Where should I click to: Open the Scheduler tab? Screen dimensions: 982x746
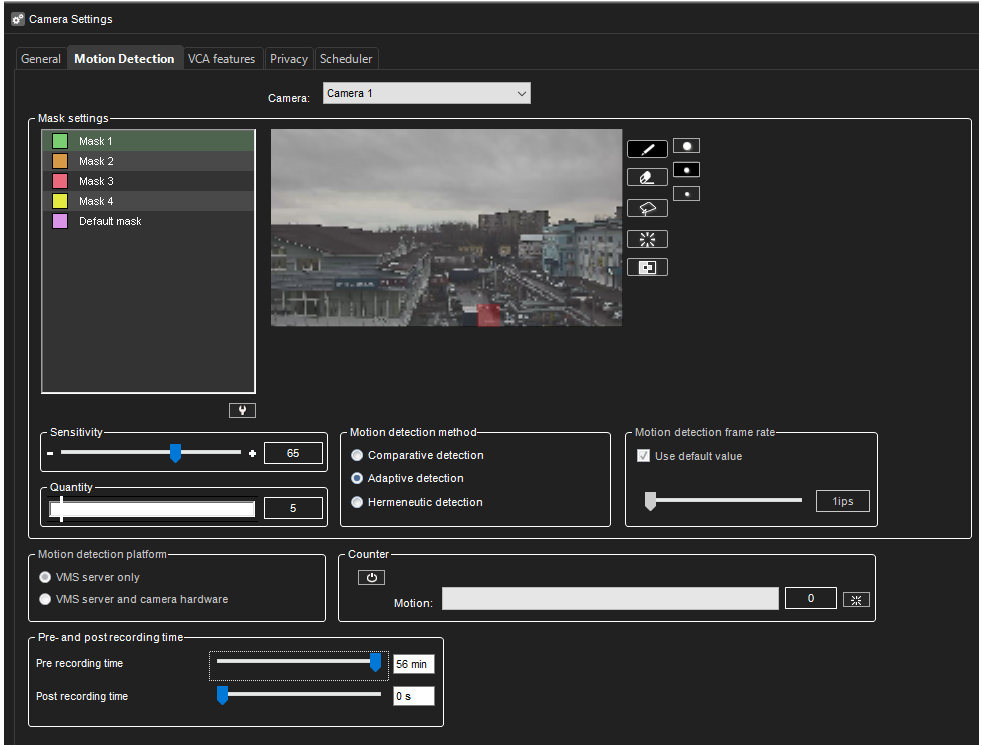coord(346,58)
